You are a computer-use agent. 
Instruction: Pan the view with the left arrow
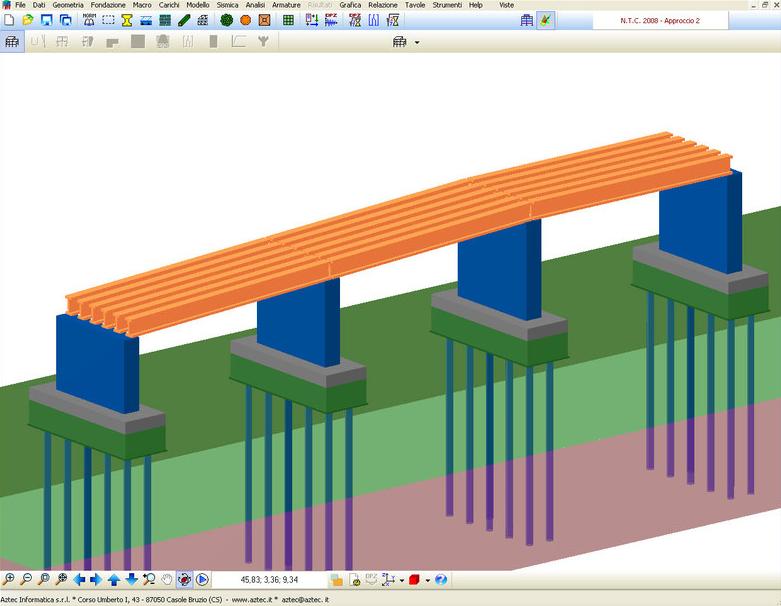coord(80,579)
